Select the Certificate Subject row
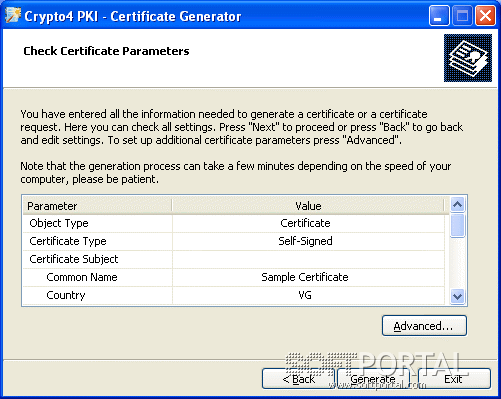This screenshot has height=399, width=501. [x=234, y=259]
